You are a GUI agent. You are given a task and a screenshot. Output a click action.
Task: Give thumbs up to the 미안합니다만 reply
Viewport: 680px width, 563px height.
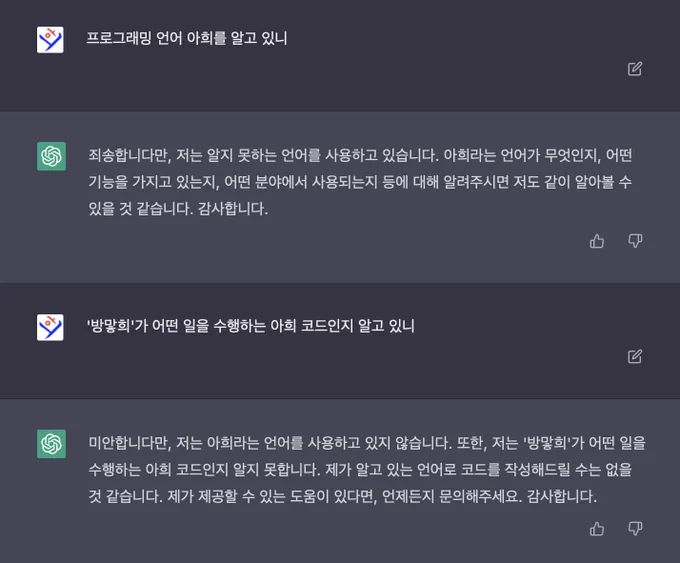click(597, 529)
